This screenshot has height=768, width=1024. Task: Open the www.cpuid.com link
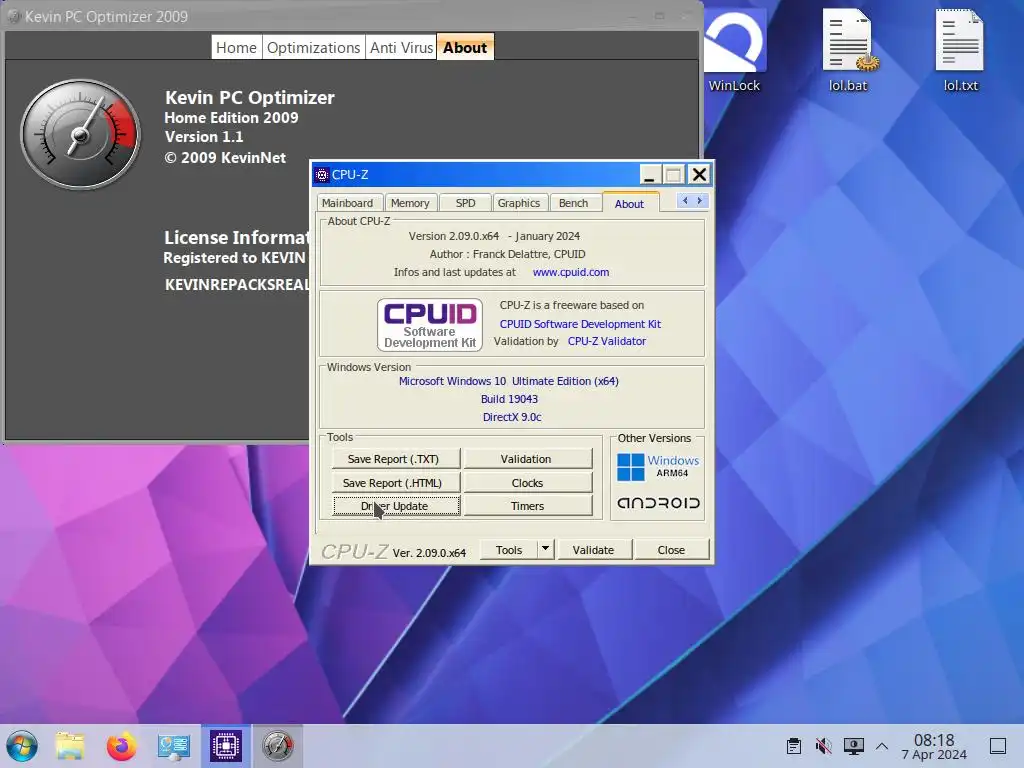pyautogui.click(x=571, y=272)
